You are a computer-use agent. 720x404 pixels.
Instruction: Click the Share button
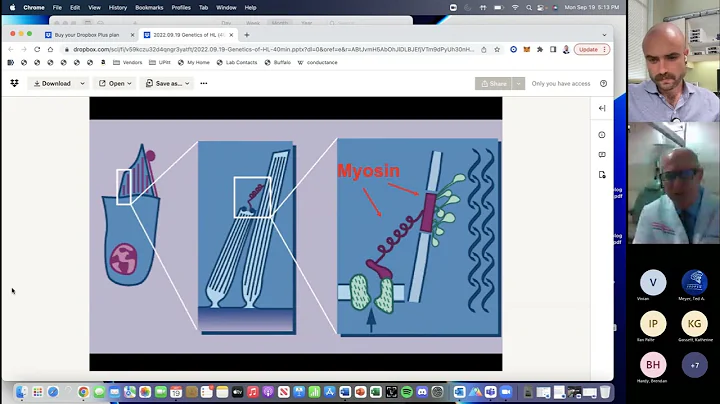click(494, 84)
